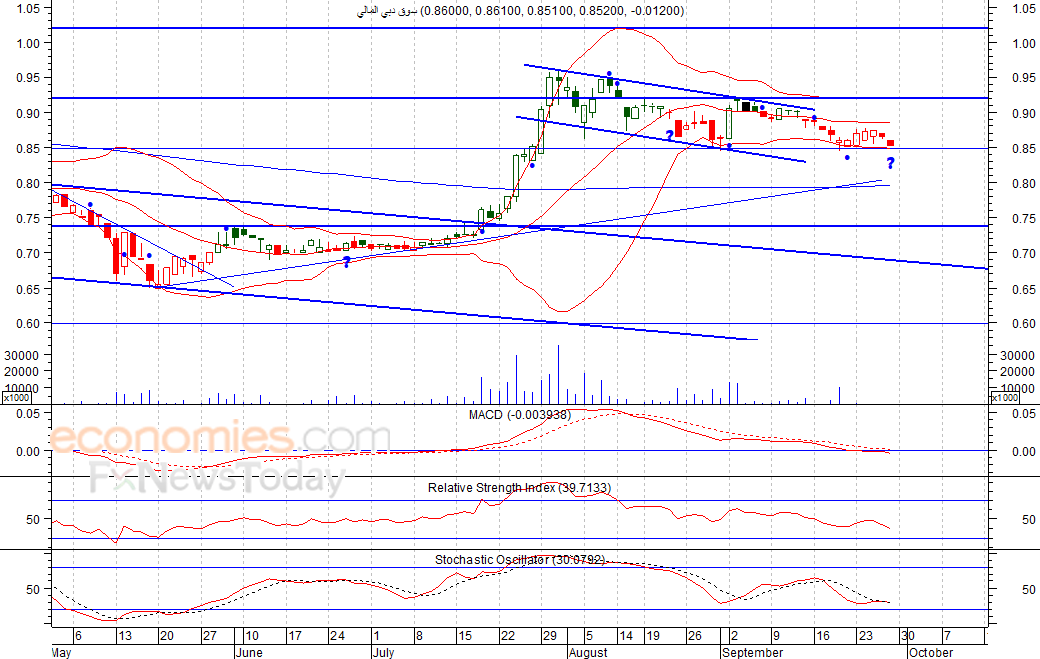Click the 30000 volume label on left axis
Viewport: 1040px width, 659px height.
(21, 355)
